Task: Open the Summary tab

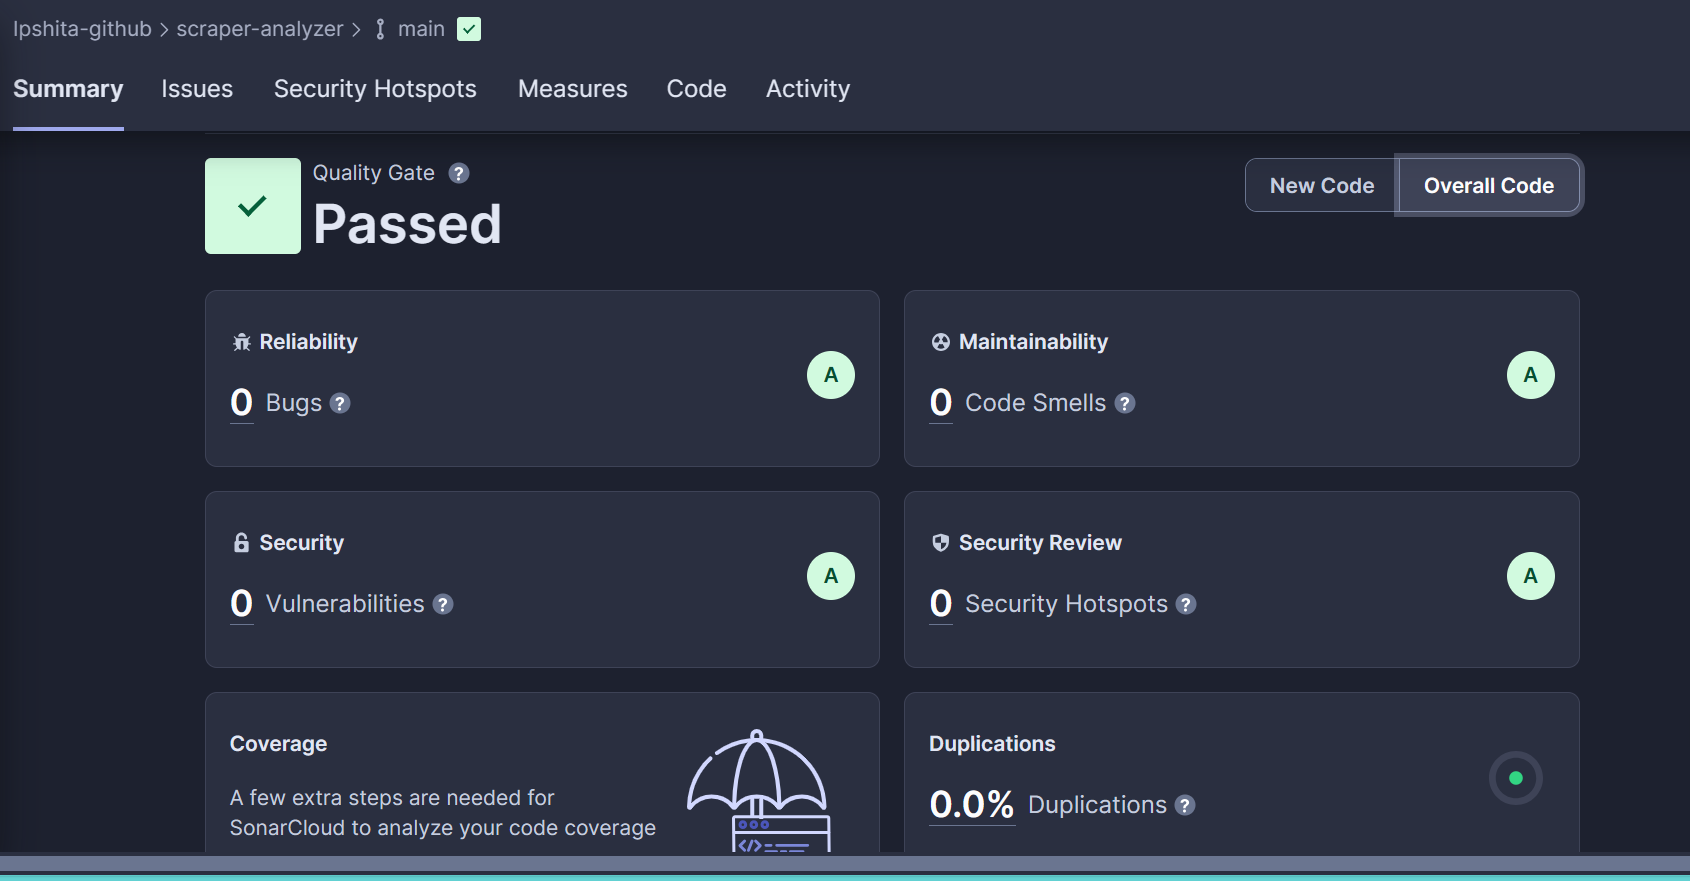Action: coord(68,89)
